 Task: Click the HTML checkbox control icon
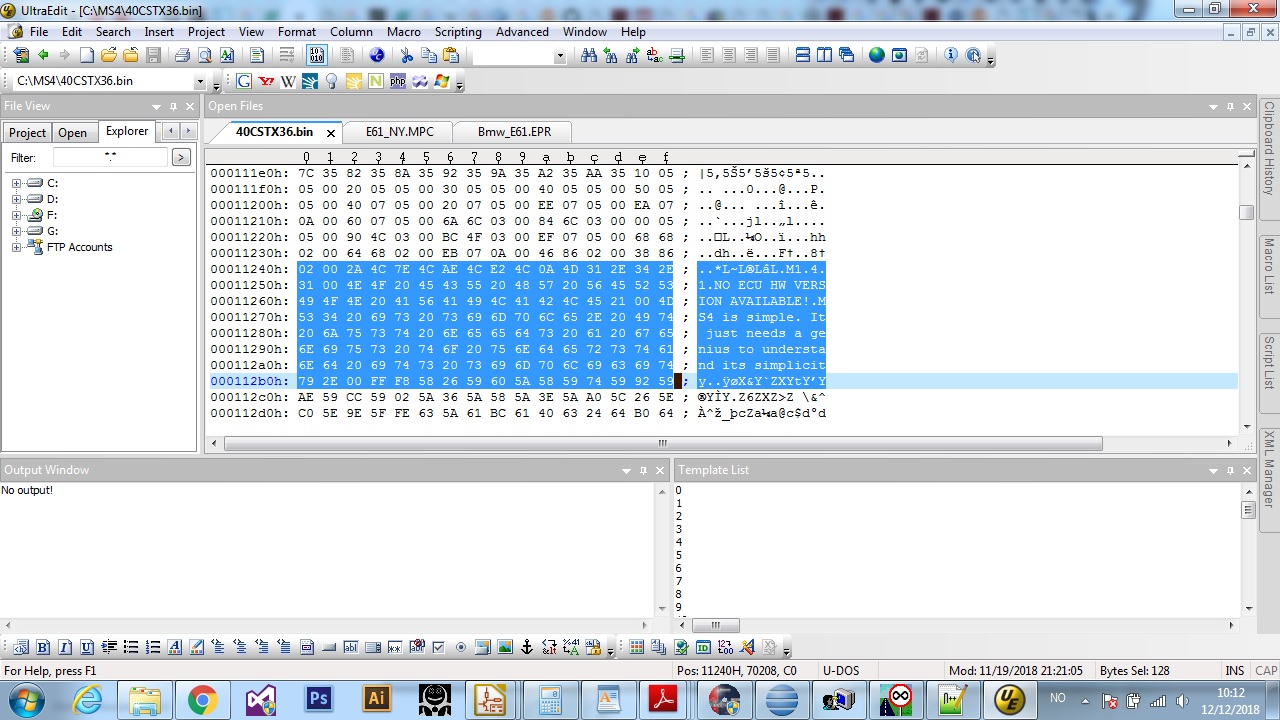click(438, 647)
